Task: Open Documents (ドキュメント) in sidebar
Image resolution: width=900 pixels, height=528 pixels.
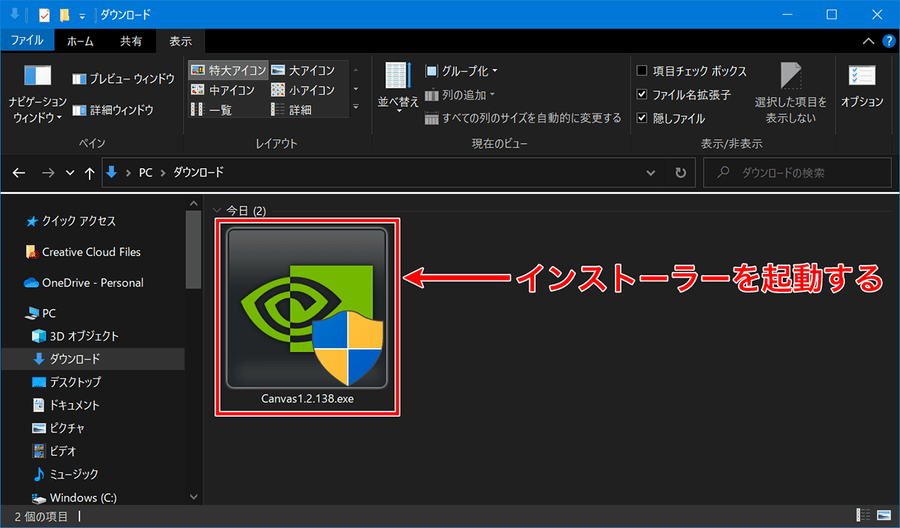Action: tap(67, 405)
